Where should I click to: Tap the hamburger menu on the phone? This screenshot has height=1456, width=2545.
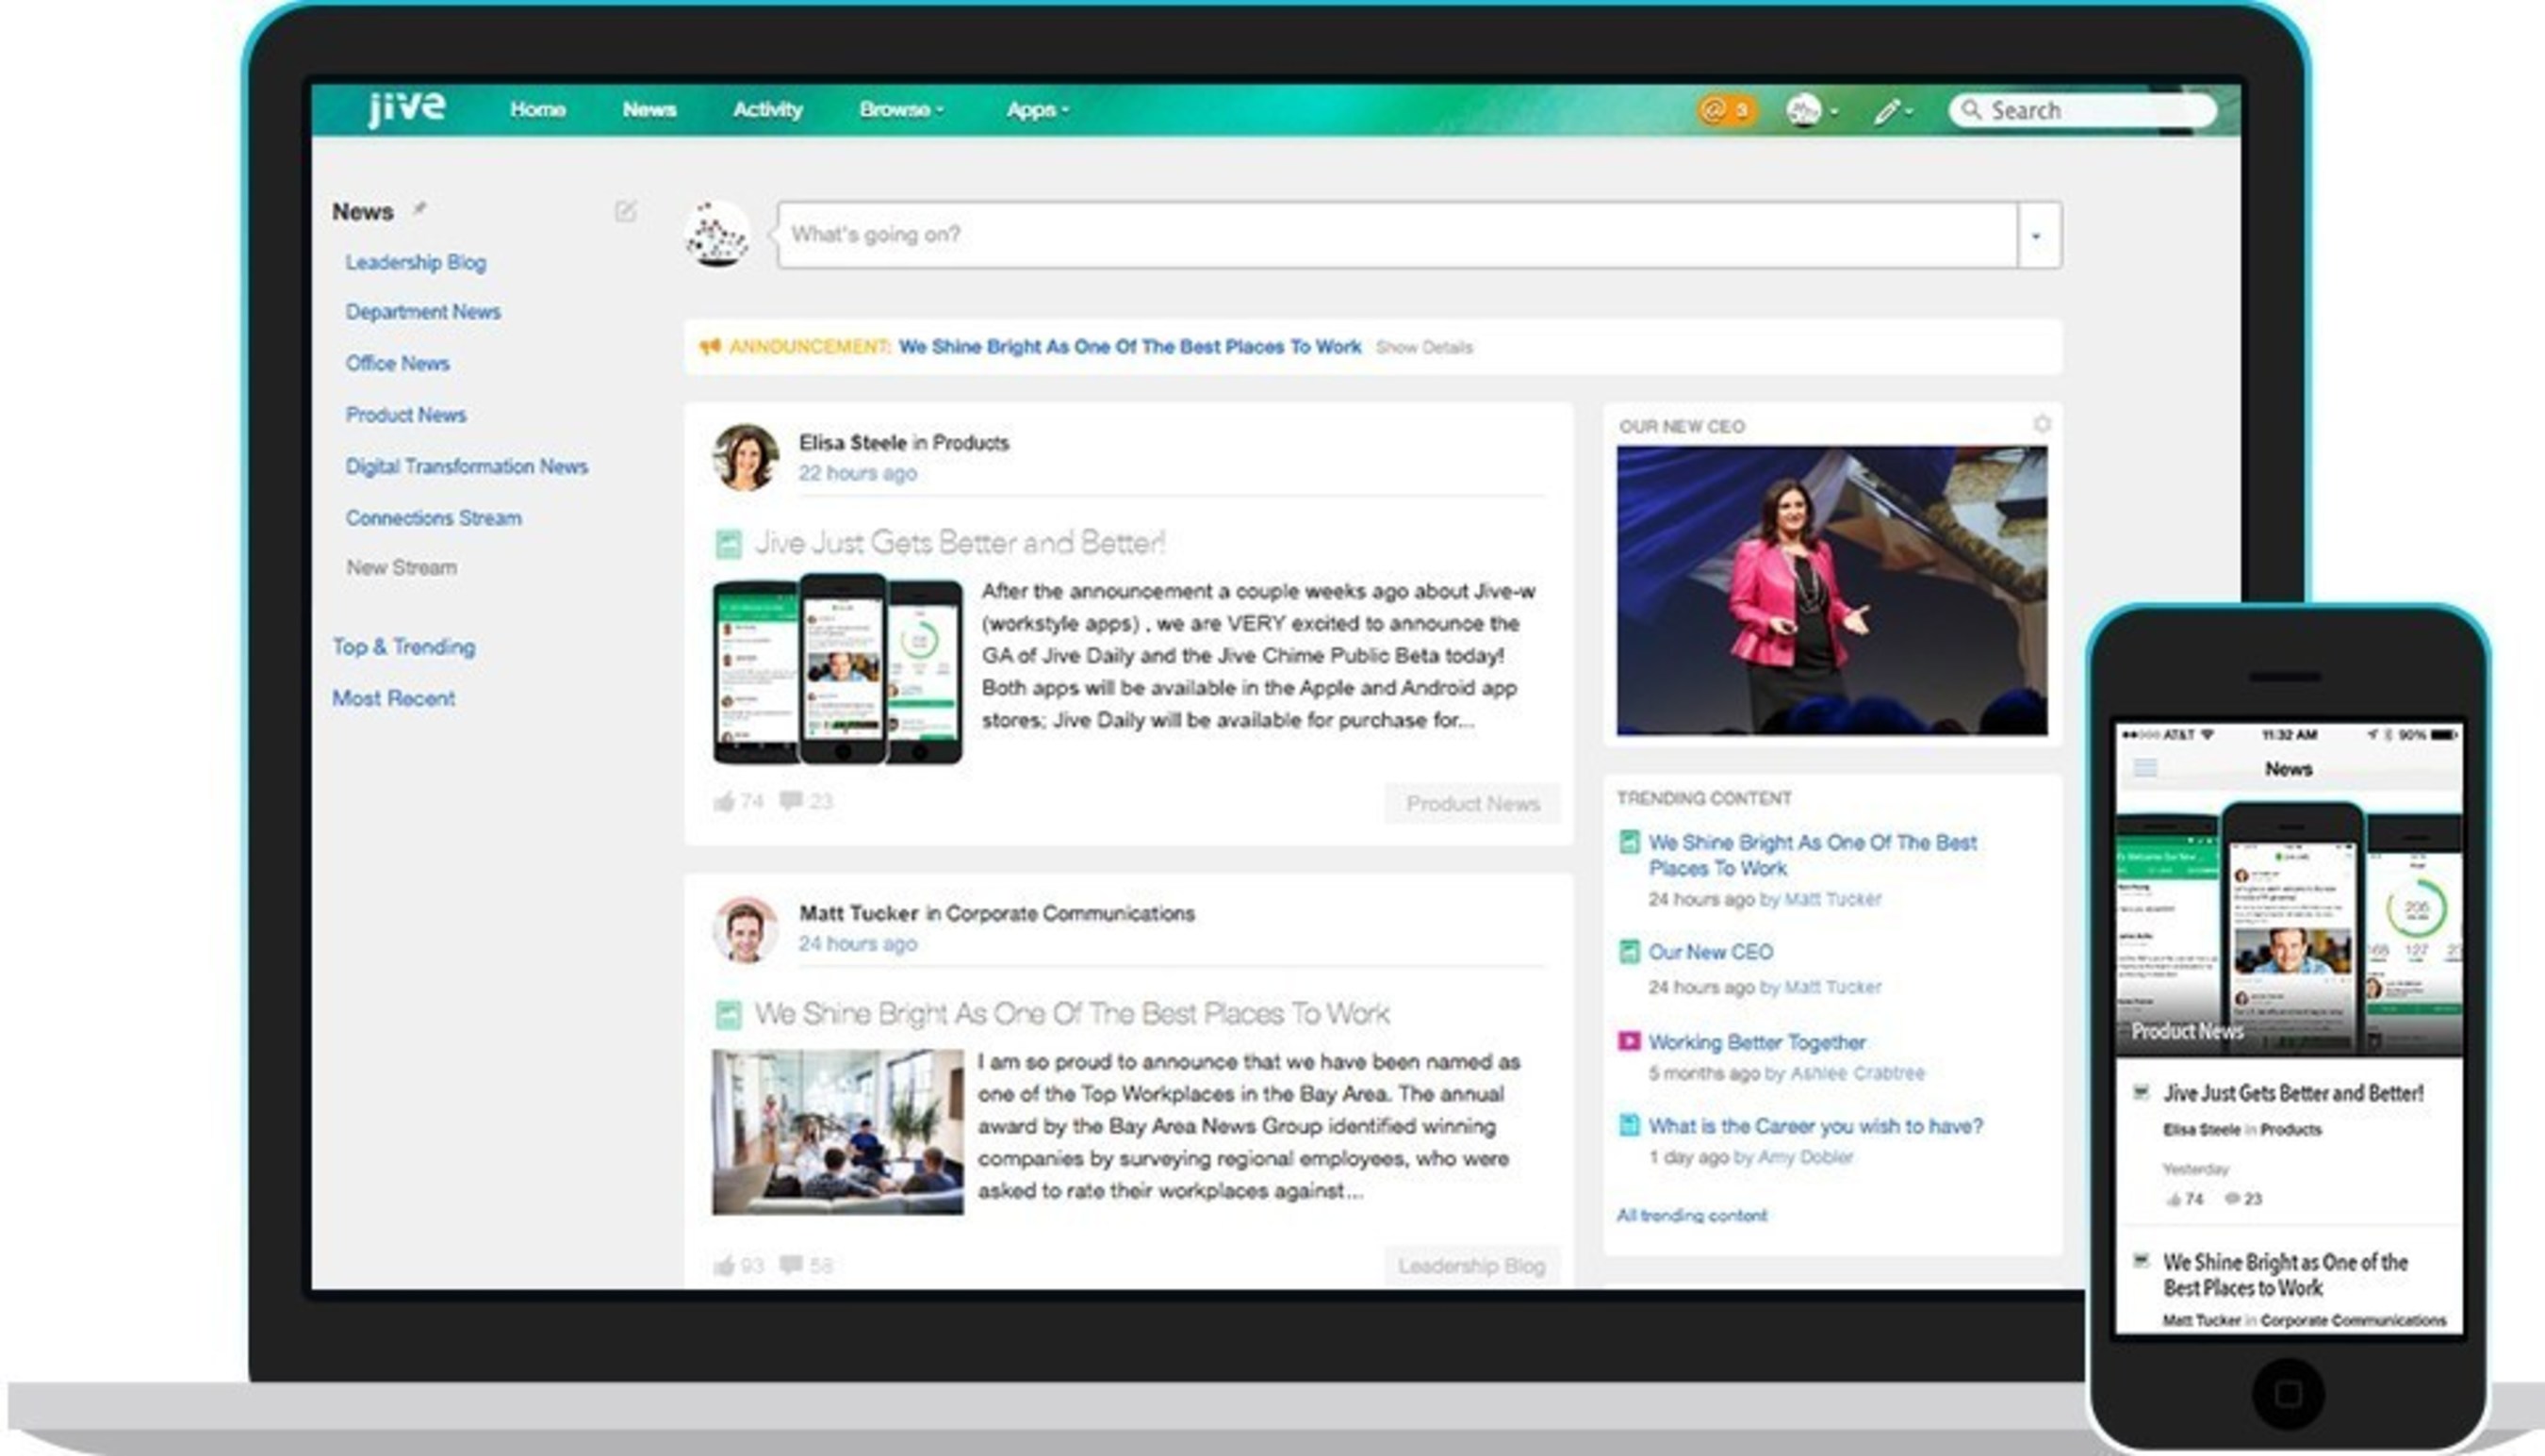pos(2145,768)
